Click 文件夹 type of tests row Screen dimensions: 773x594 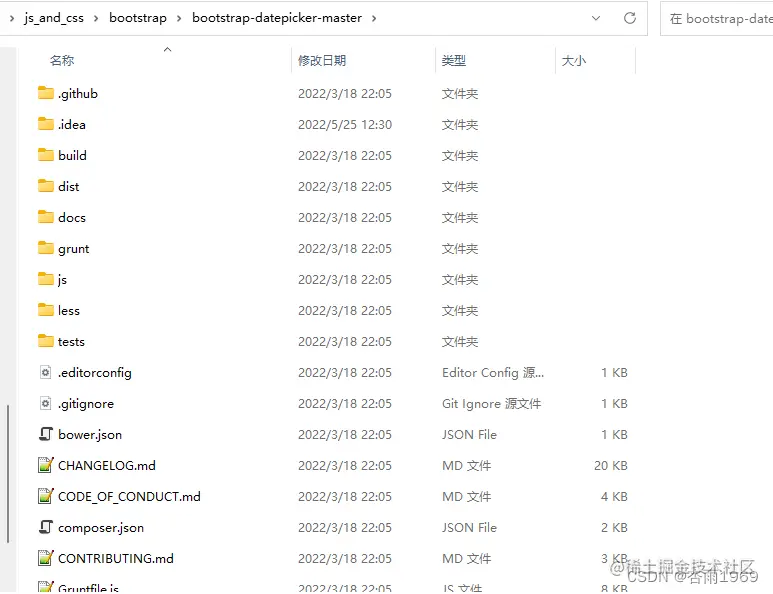click(x=459, y=342)
